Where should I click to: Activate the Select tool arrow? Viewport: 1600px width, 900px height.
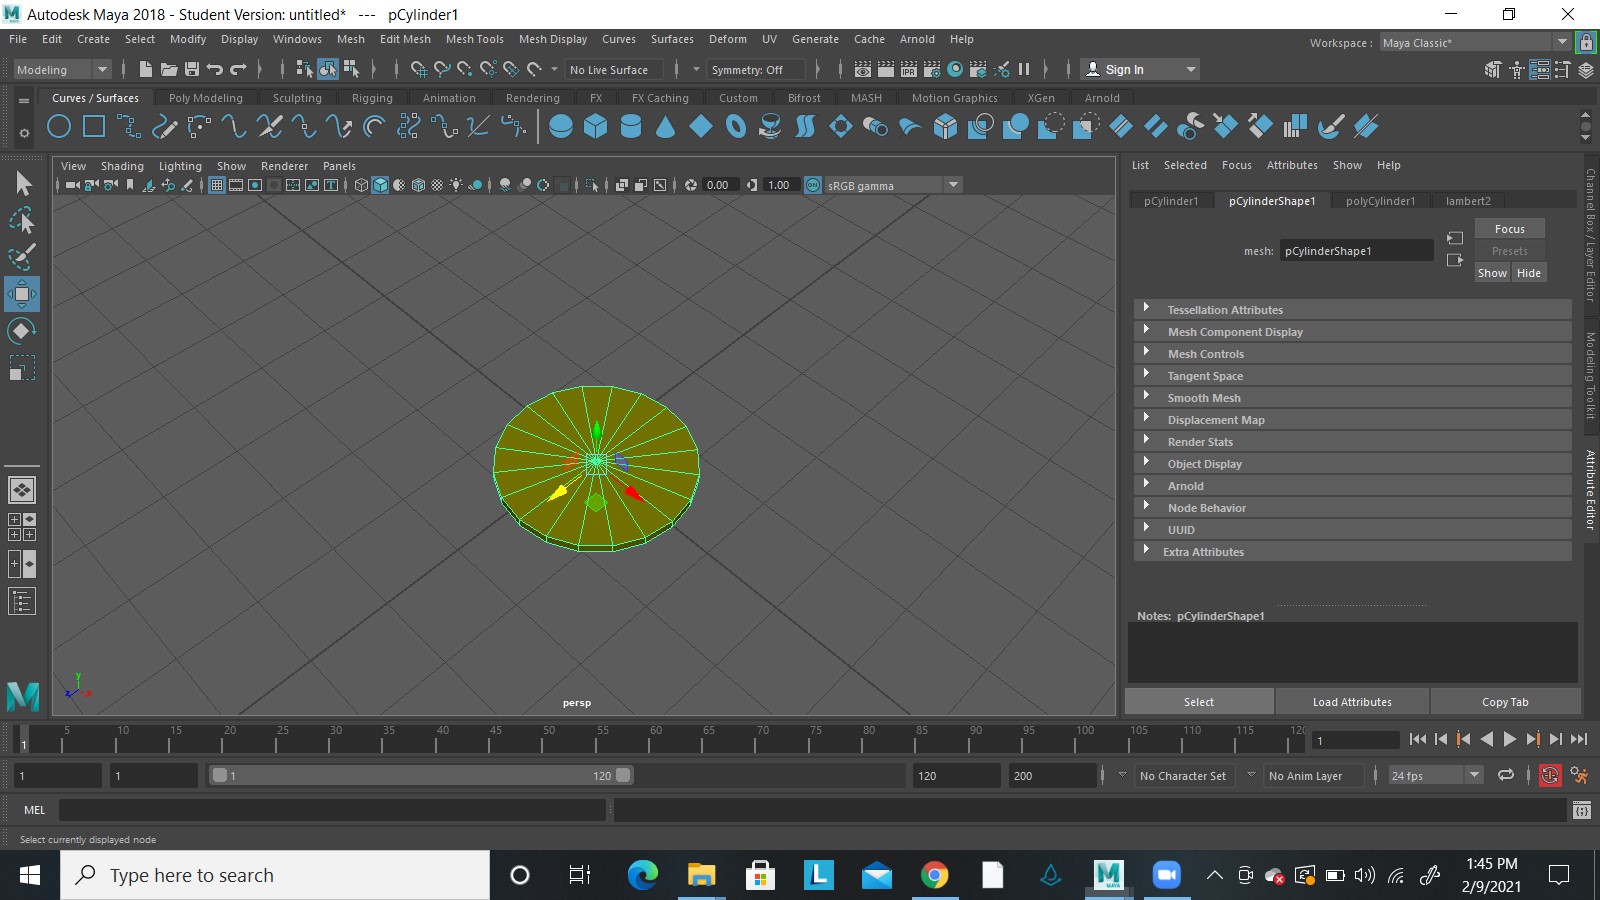click(22, 183)
